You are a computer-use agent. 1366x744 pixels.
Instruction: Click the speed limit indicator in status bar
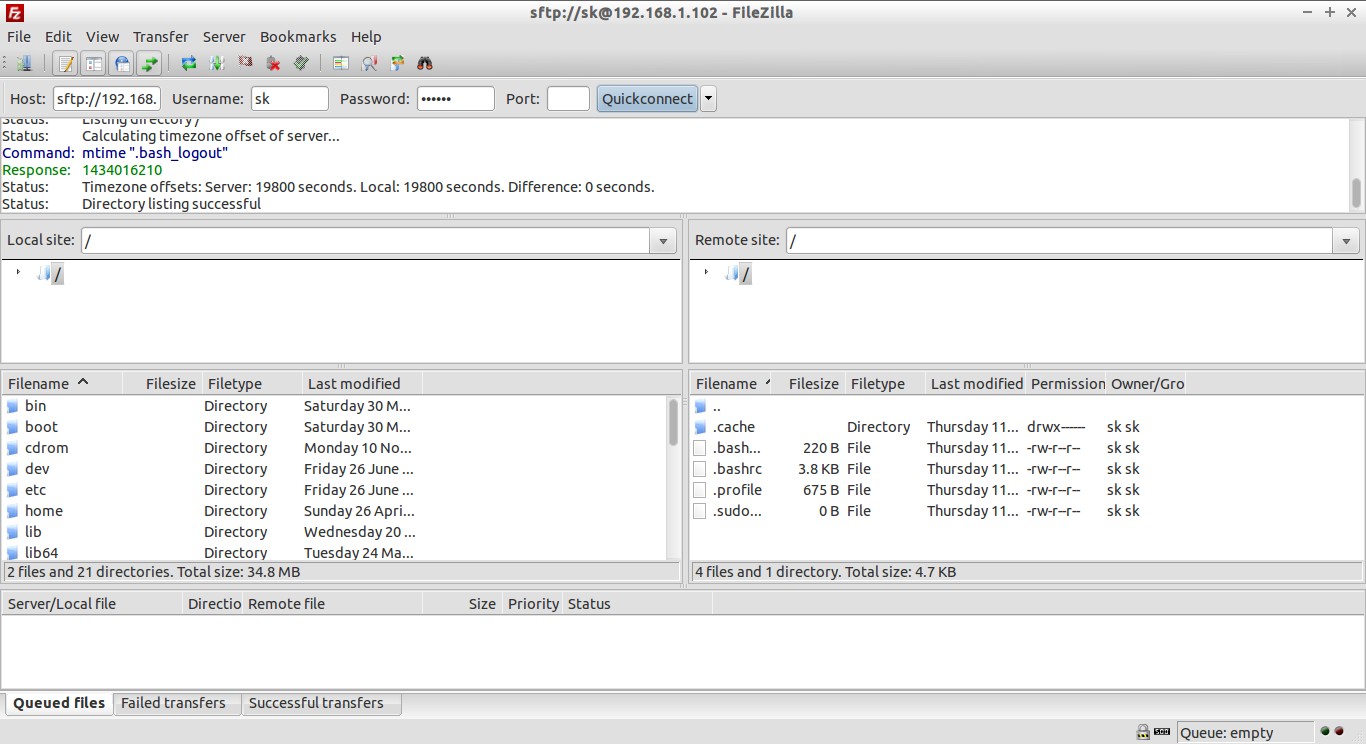pos(1163,732)
